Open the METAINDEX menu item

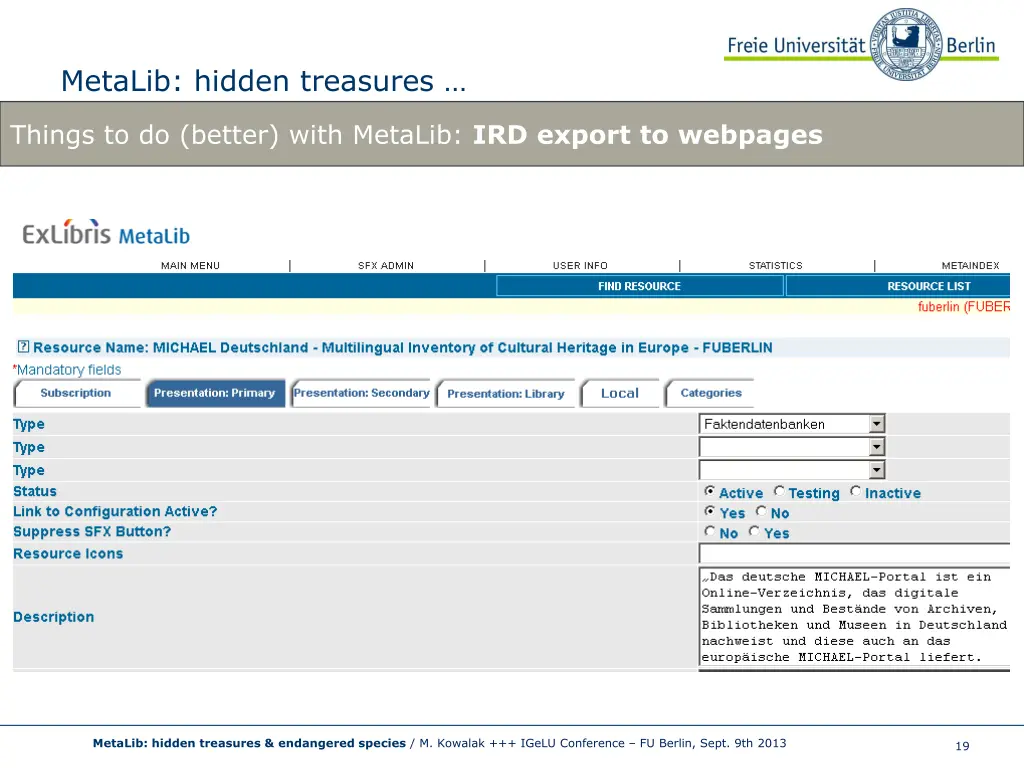(x=970, y=266)
